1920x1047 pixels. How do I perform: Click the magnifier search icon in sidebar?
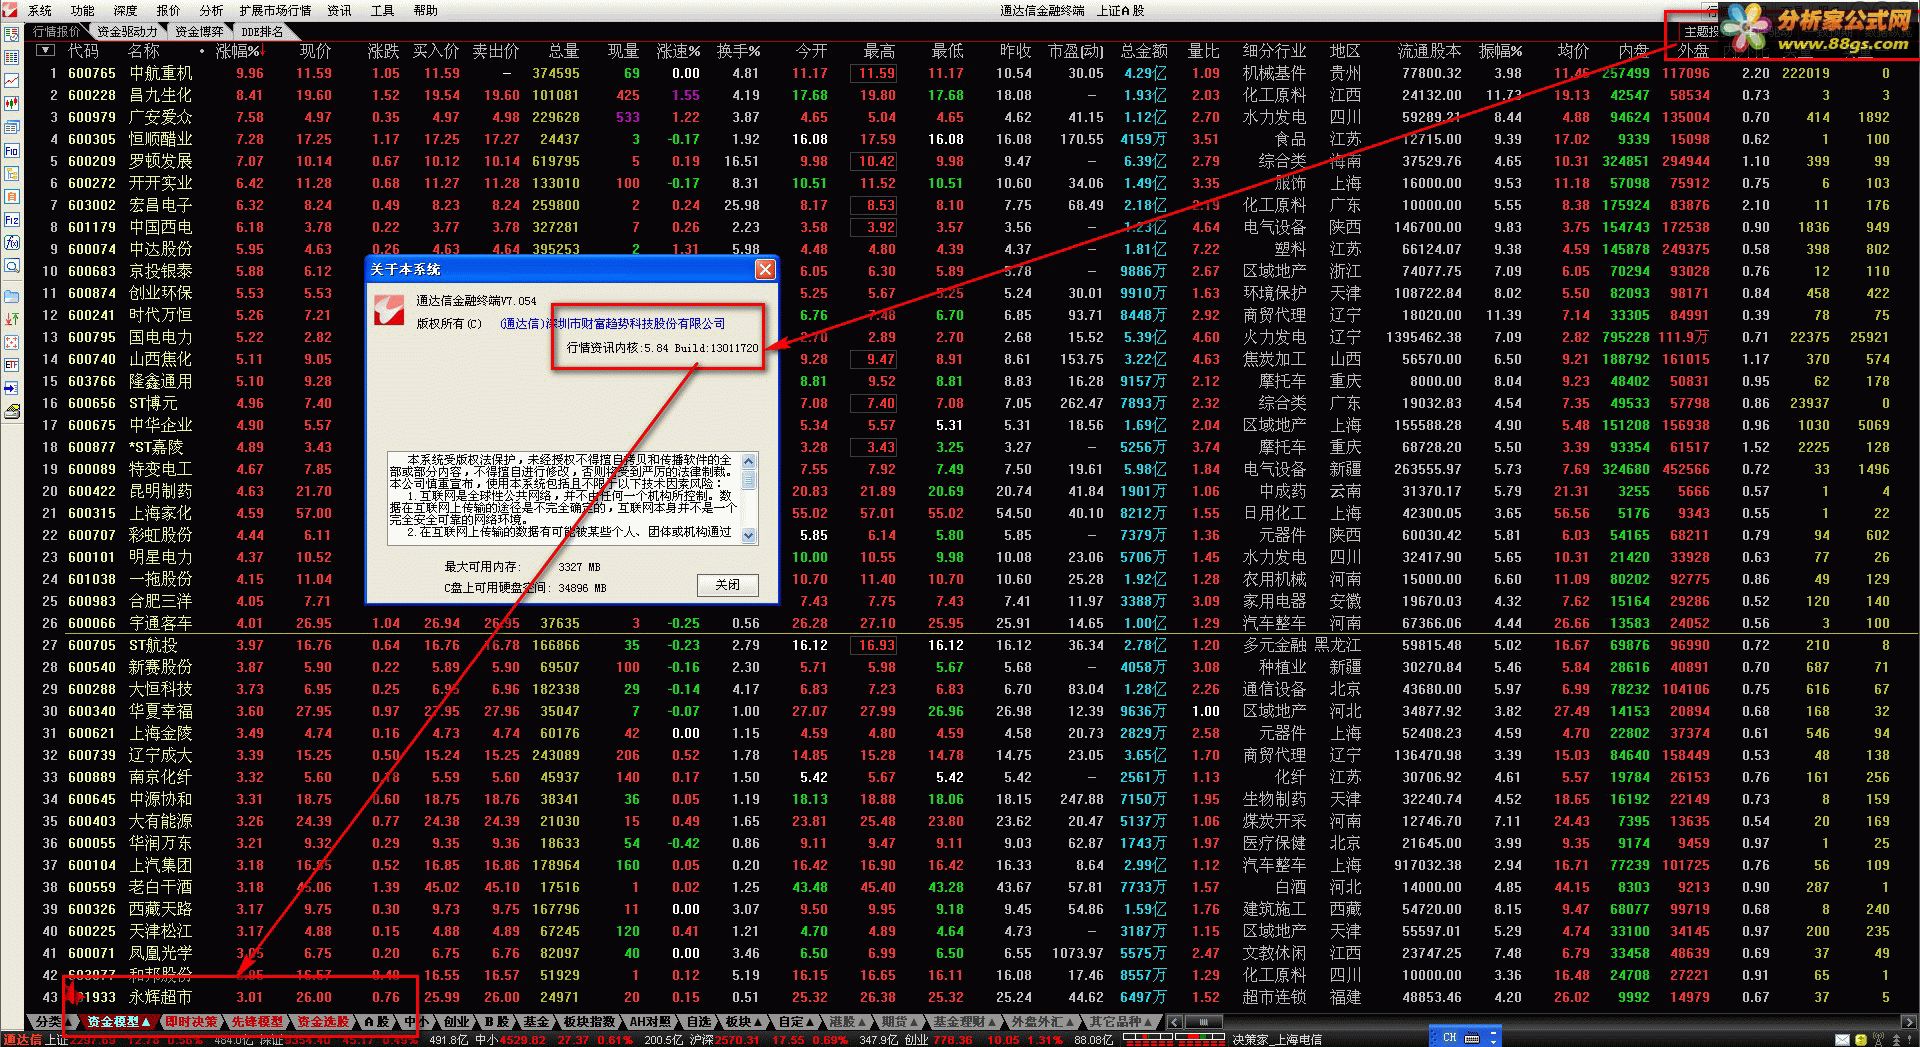pyautogui.click(x=12, y=266)
